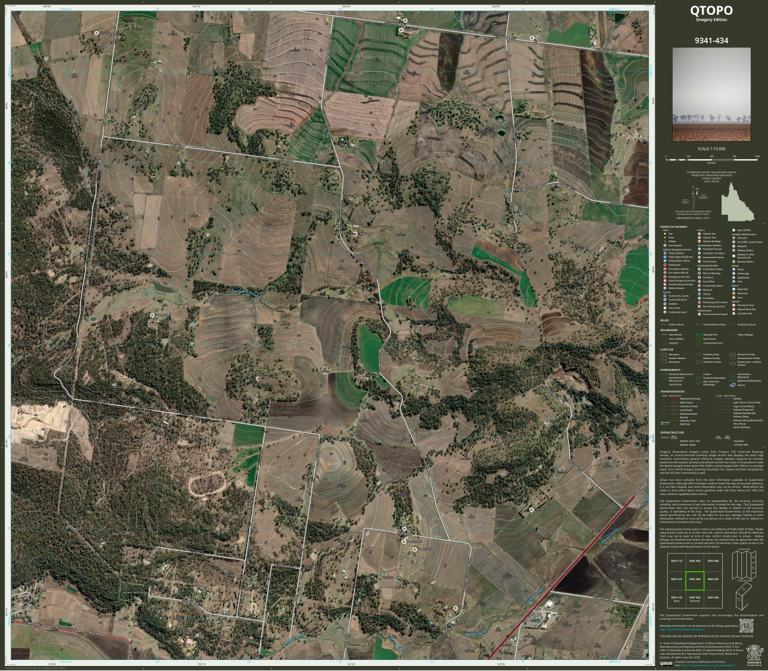Click the Queensland state locator map

[x=738, y=202]
